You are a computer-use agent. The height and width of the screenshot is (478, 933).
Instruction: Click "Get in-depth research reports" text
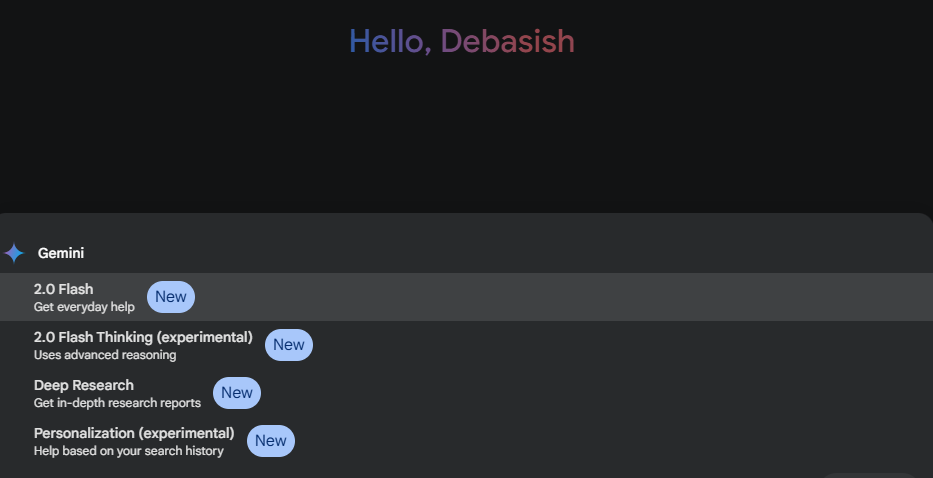[117, 403]
